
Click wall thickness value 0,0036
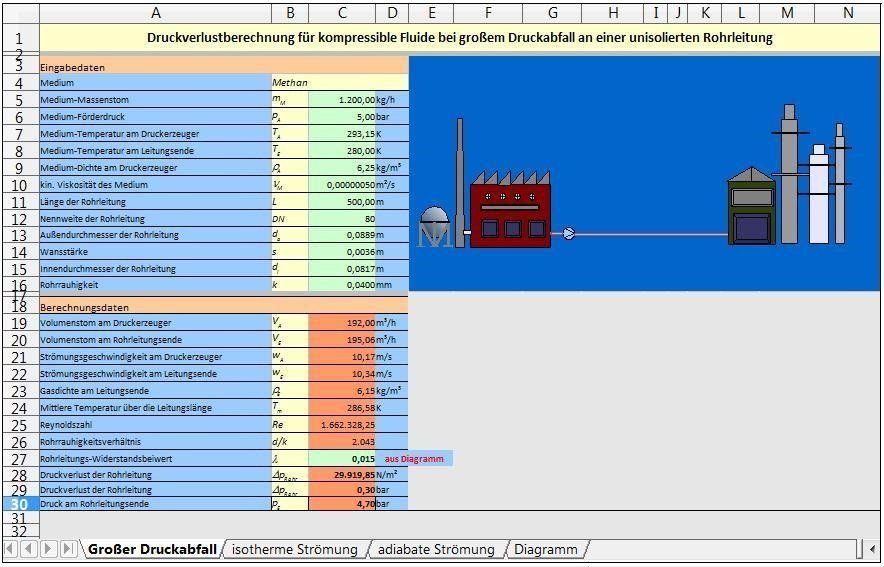(x=342, y=252)
